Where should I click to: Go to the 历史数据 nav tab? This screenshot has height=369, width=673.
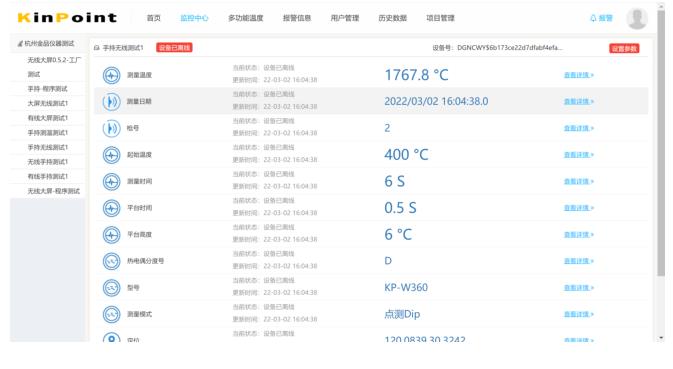pyautogui.click(x=392, y=18)
